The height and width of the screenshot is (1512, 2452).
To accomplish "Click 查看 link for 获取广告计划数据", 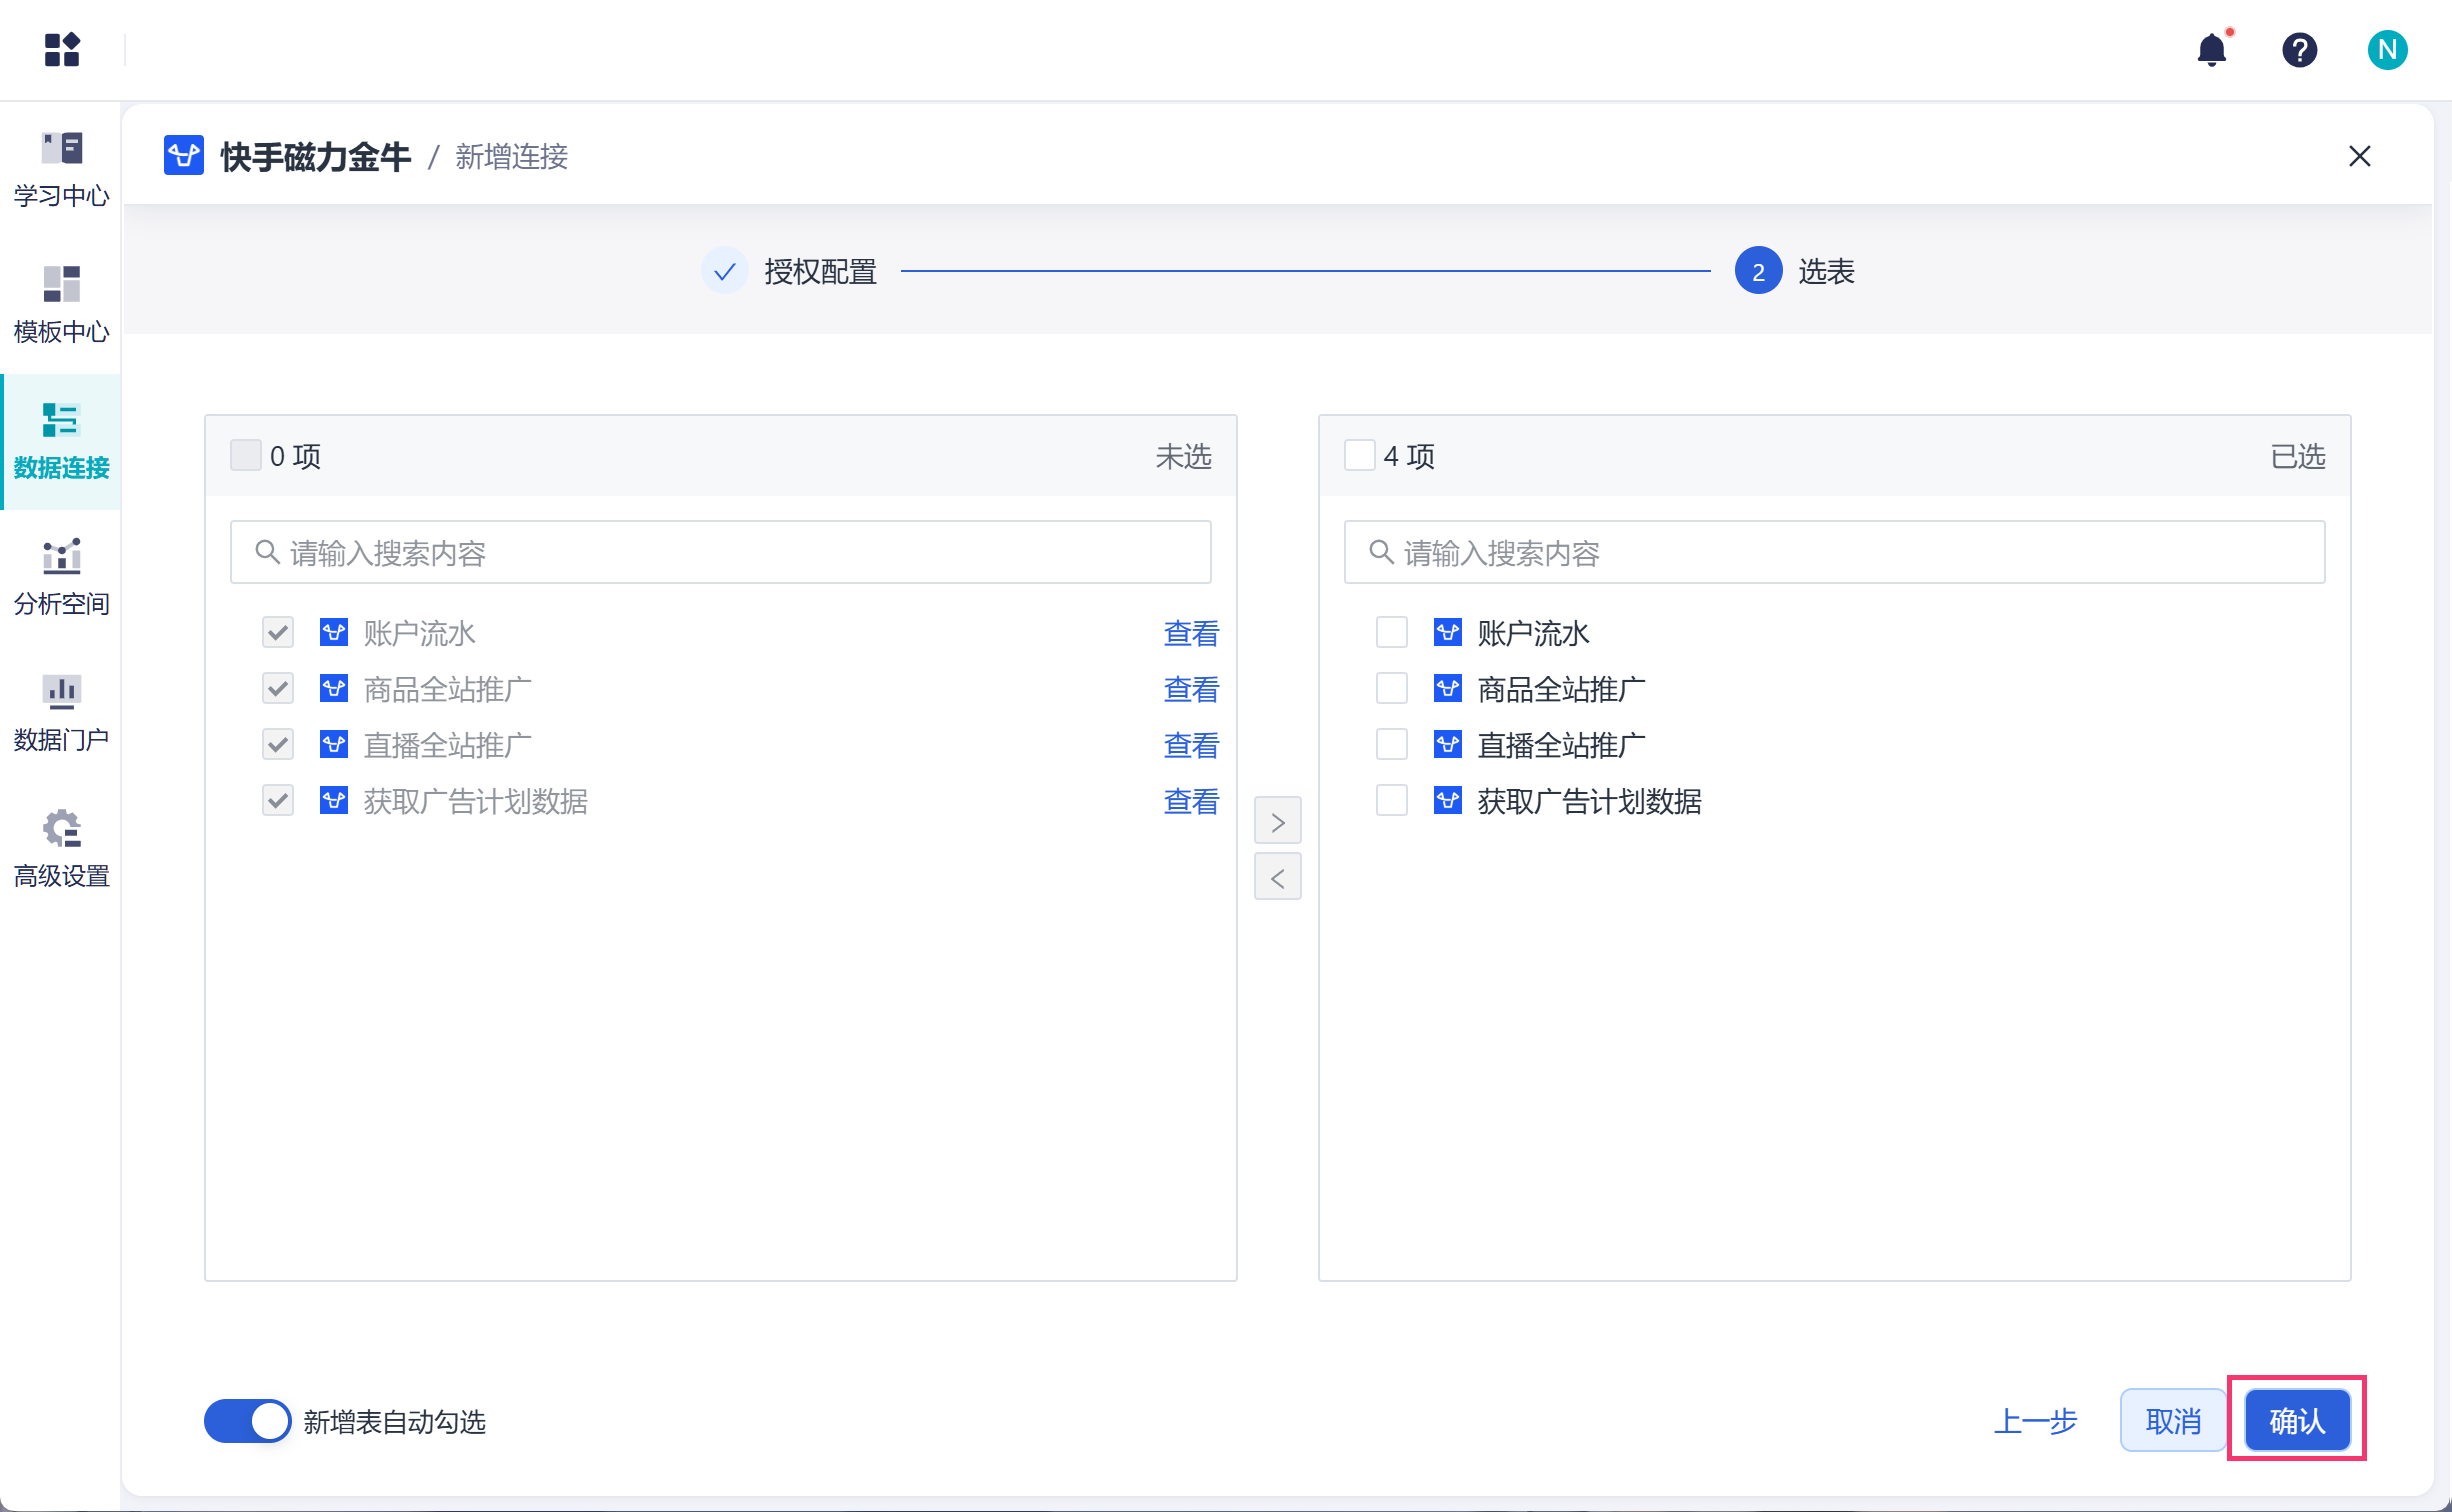I will coord(1191,801).
